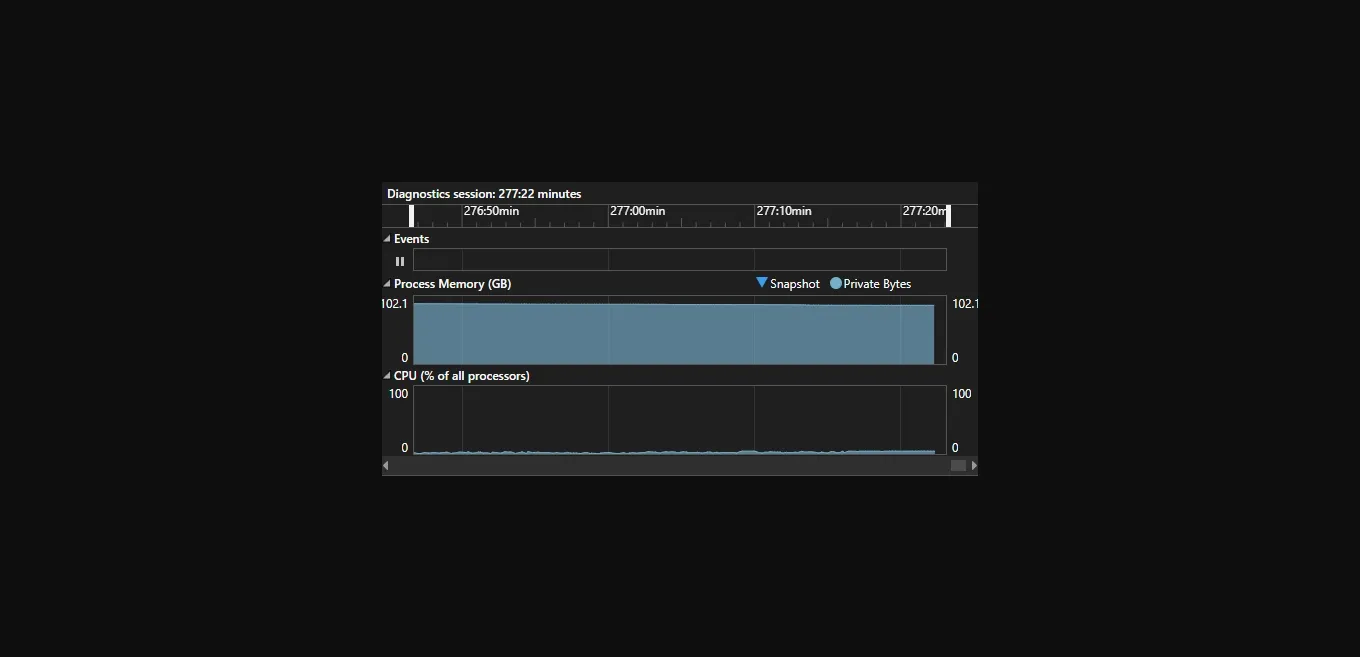This screenshot has height=657, width=1360.
Task: Select the left time range handle
Action: click(x=411, y=215)
